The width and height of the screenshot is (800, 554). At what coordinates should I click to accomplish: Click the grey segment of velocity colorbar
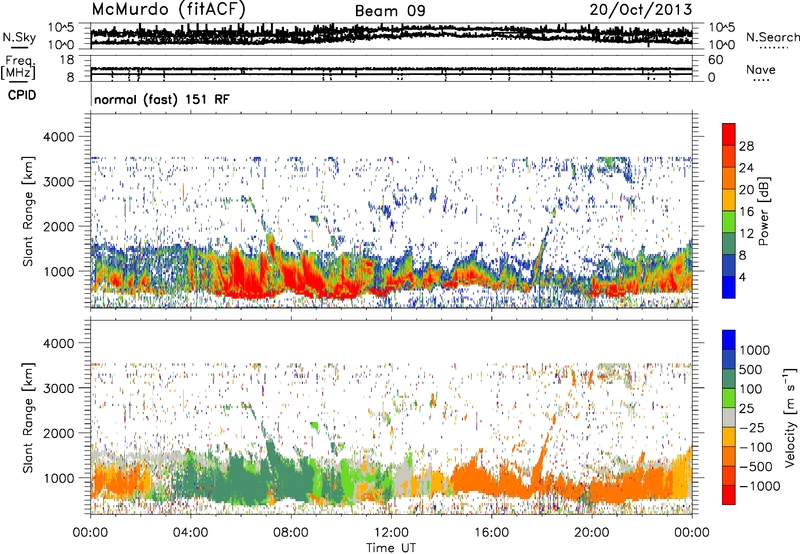[729, 418]
